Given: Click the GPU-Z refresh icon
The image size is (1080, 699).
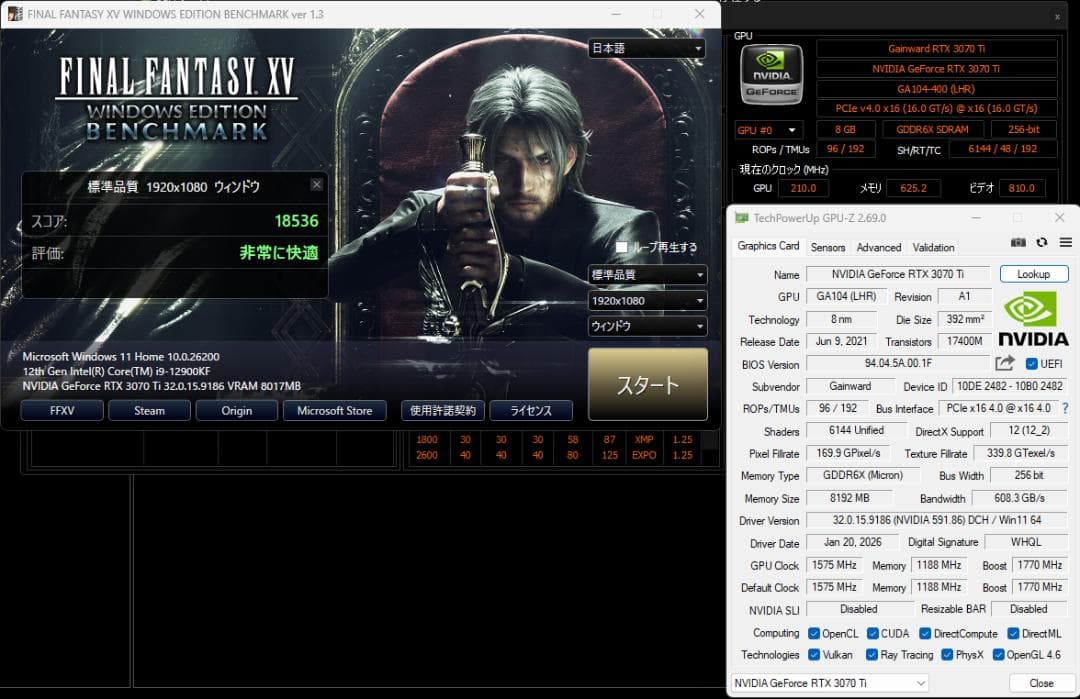Looking at the screenshot, I should [x=1041, y=242].
